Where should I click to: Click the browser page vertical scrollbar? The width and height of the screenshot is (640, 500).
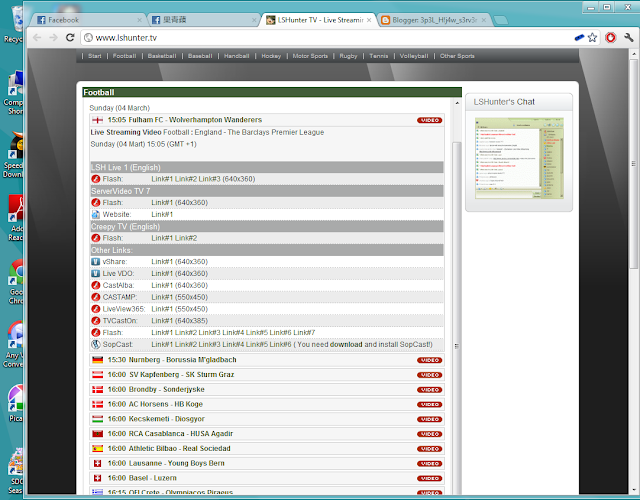click(x=633, y=163)
